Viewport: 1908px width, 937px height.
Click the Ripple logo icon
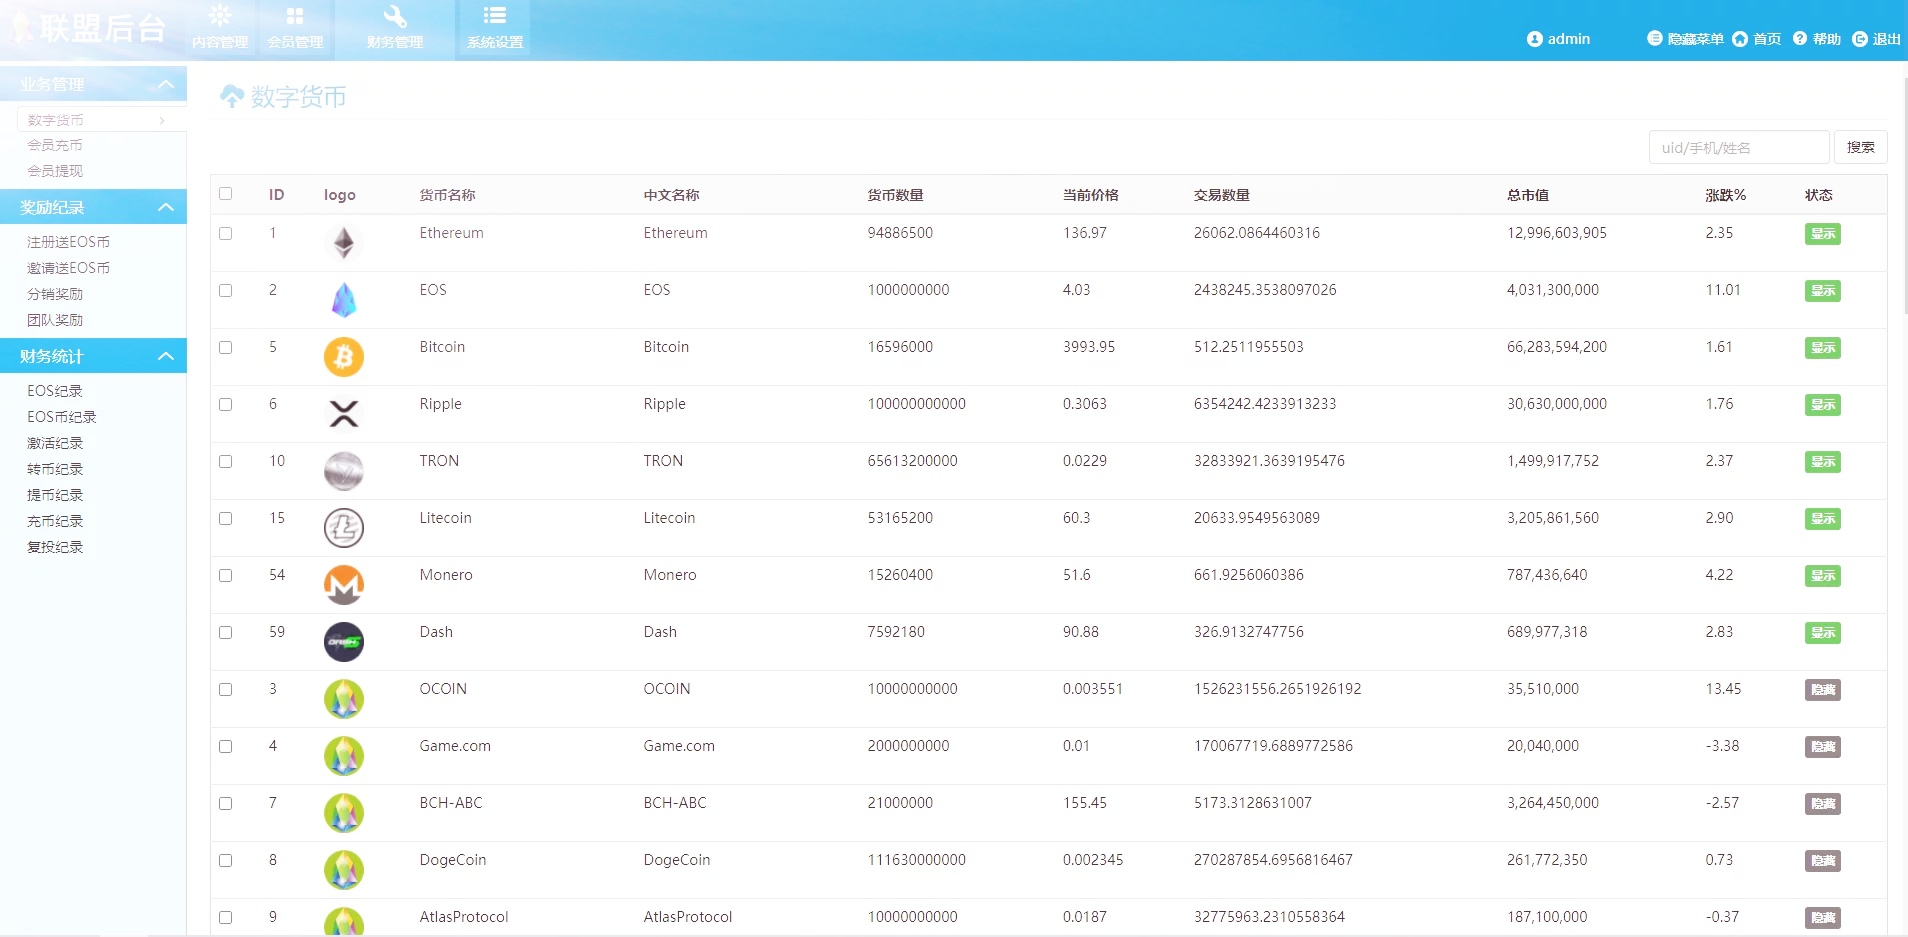[344, 414]
